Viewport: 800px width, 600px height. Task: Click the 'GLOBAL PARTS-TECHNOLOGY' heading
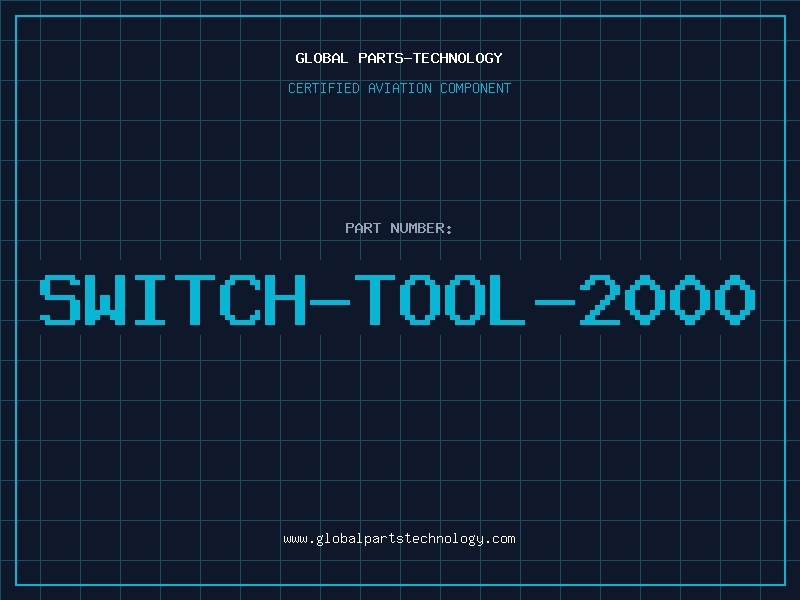click(399, 58)
